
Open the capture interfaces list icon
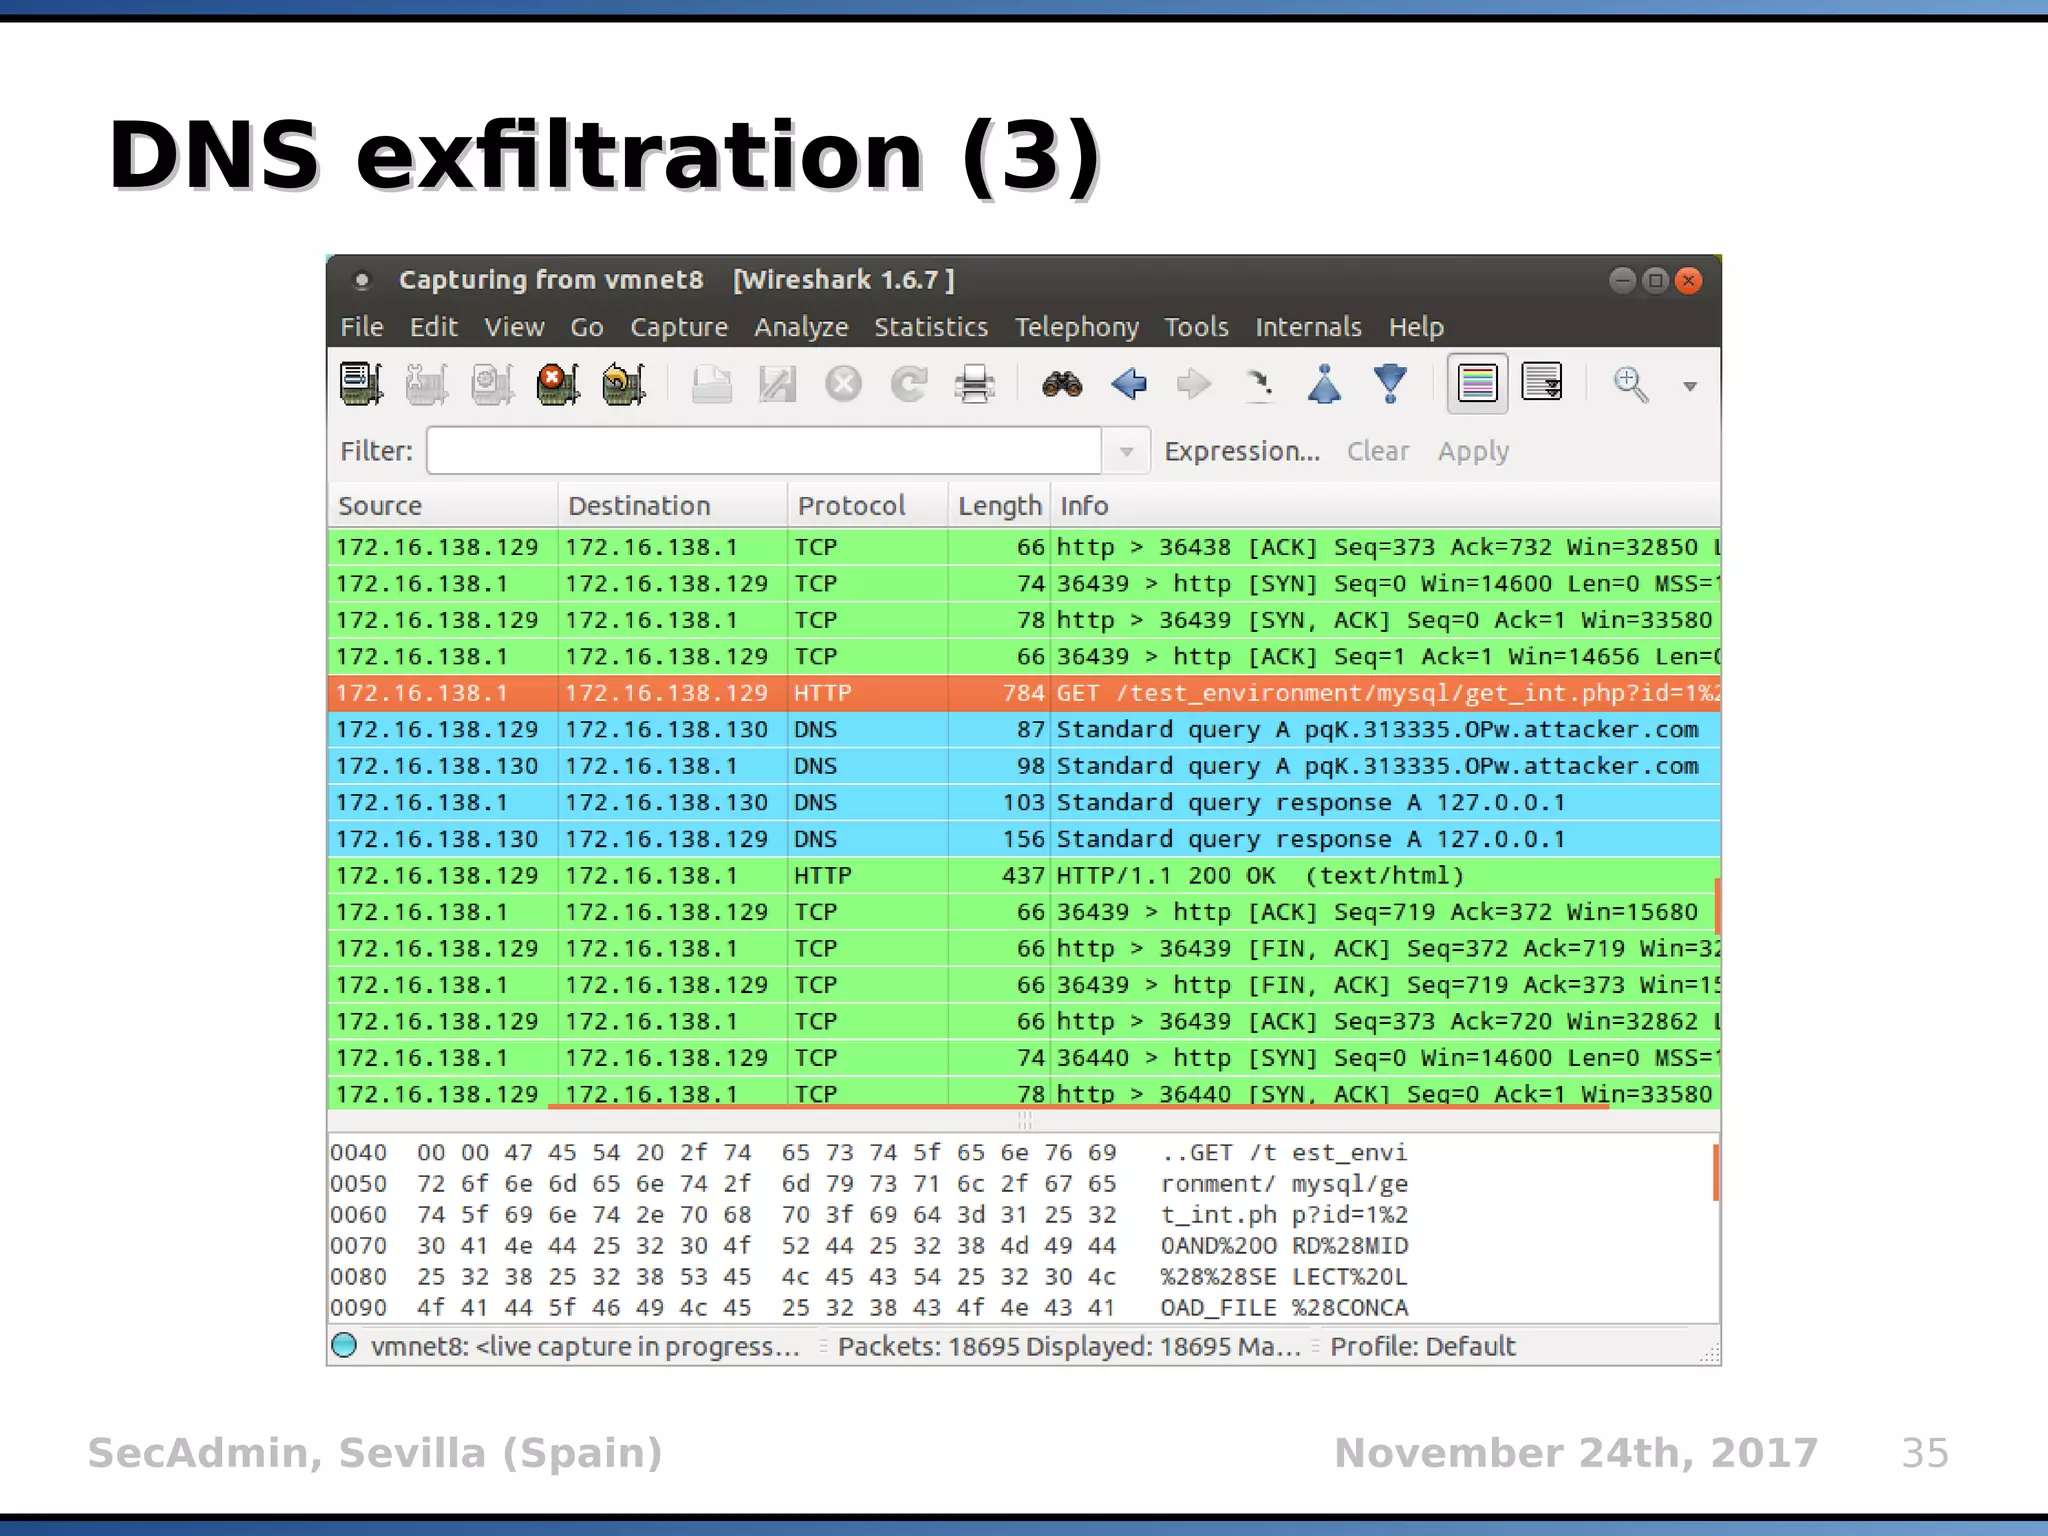click(x=361, y=383)
